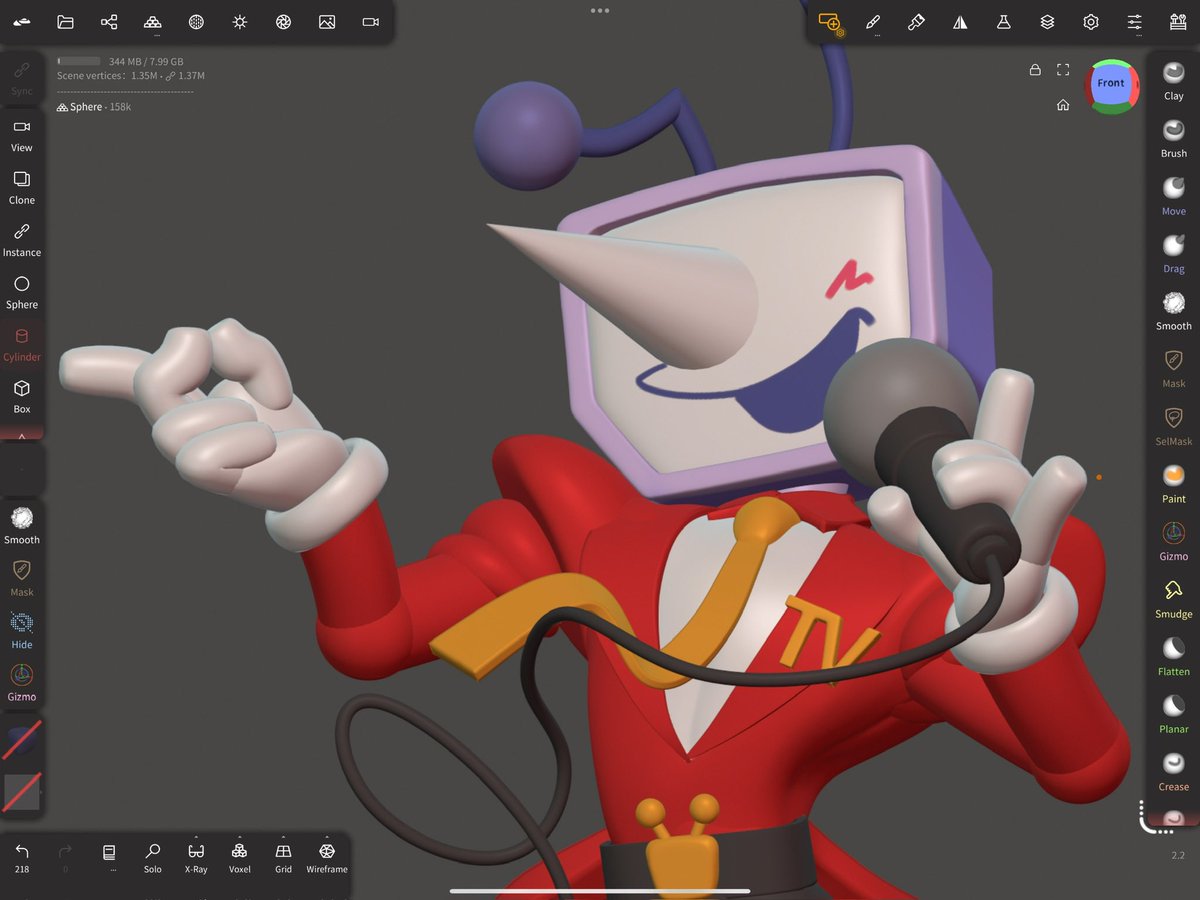Select the Planar tool
The height and width of the screenshot is (900, 1200).
point(1174,714)
